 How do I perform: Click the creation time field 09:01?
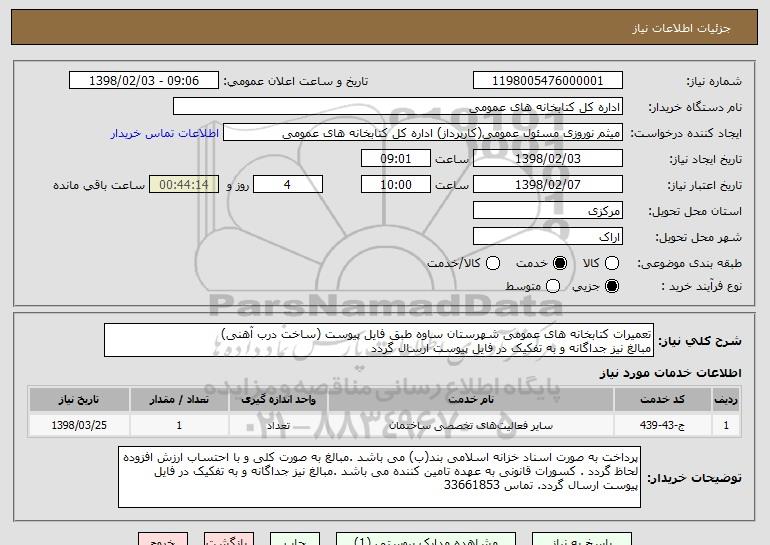point(396,159)
